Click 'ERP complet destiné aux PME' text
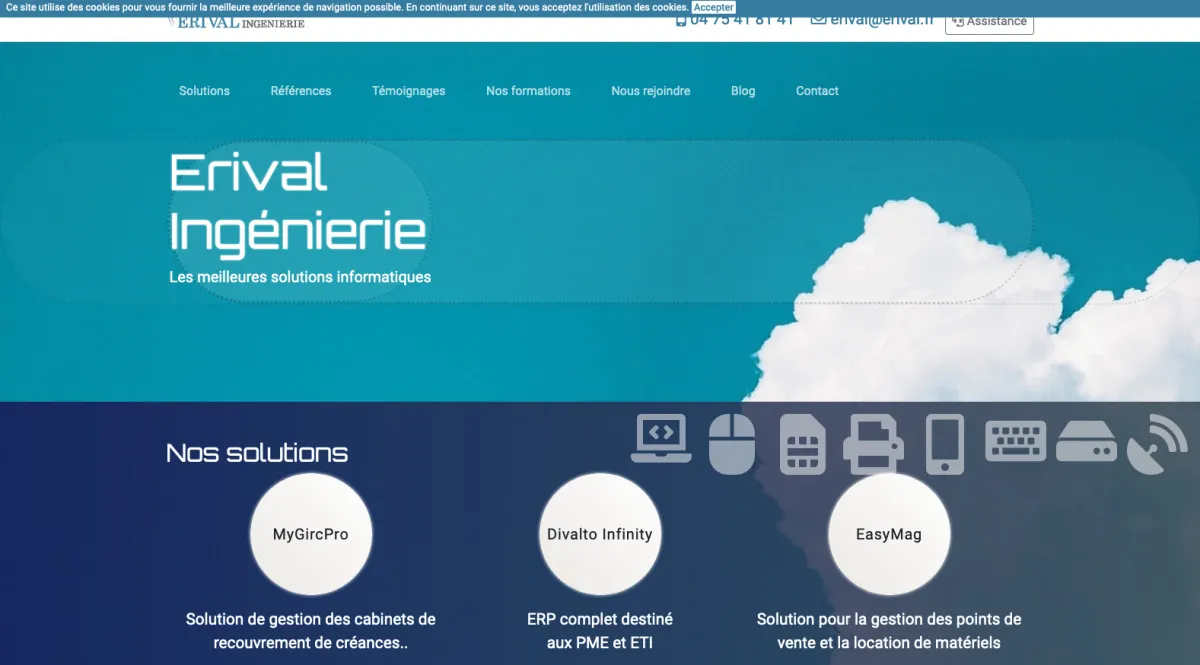This screenshot has height=665, width=1200. 600,631
